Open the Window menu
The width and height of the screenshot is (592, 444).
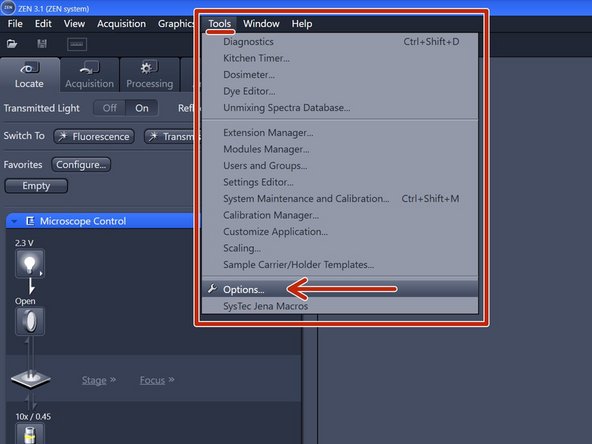click(x=261, y=24)
